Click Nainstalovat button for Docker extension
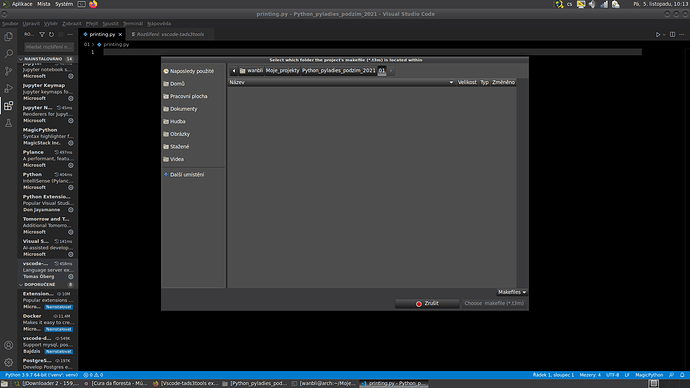690x388 pixels. (x=59, y=329)
